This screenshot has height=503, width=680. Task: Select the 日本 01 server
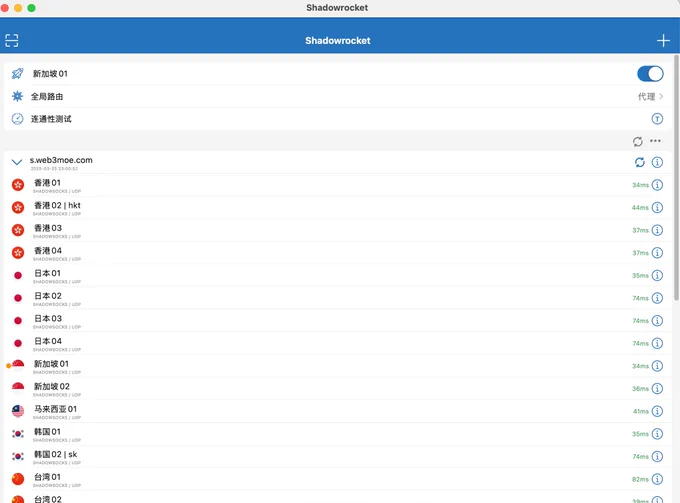(340, 275)
